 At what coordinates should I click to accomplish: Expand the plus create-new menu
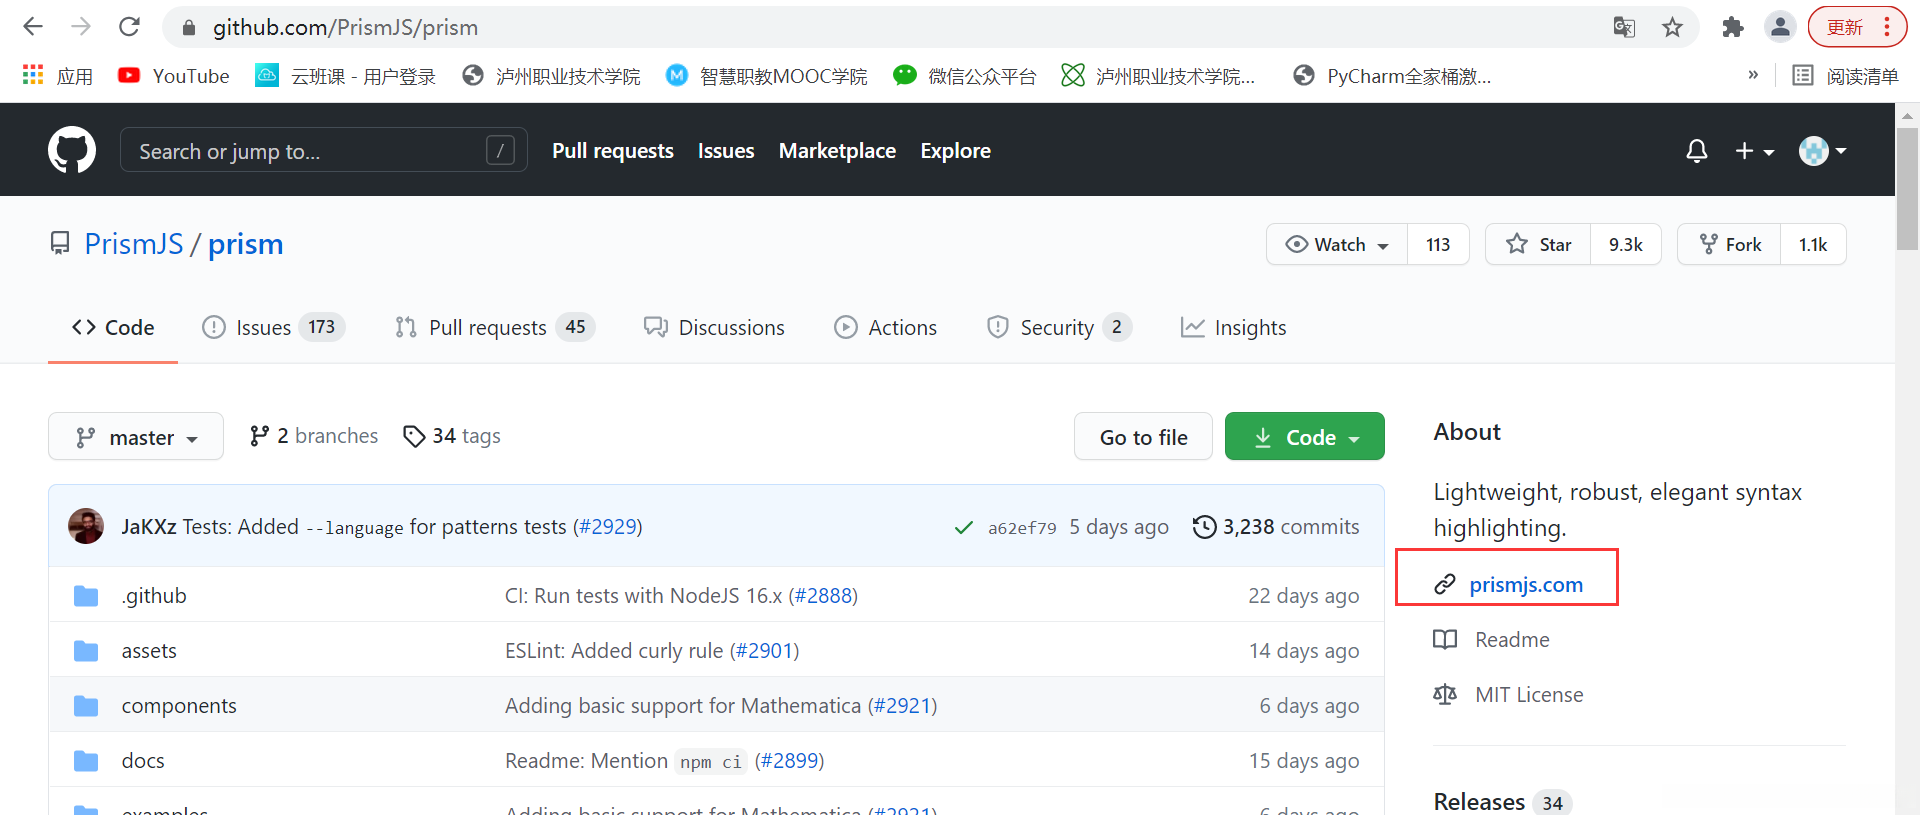pyautogui.click(x=1754, y=151)
